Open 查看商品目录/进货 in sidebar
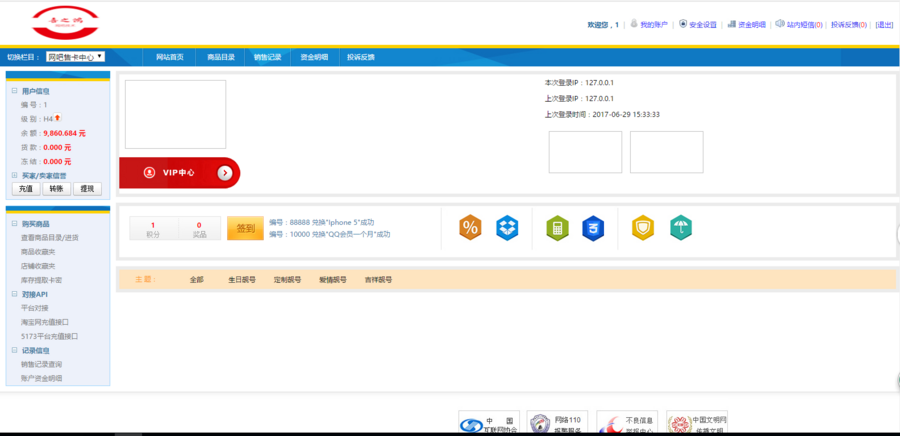The height and width of the screenshot is (436, 900). pyautogui.click(x=49, y=238)
